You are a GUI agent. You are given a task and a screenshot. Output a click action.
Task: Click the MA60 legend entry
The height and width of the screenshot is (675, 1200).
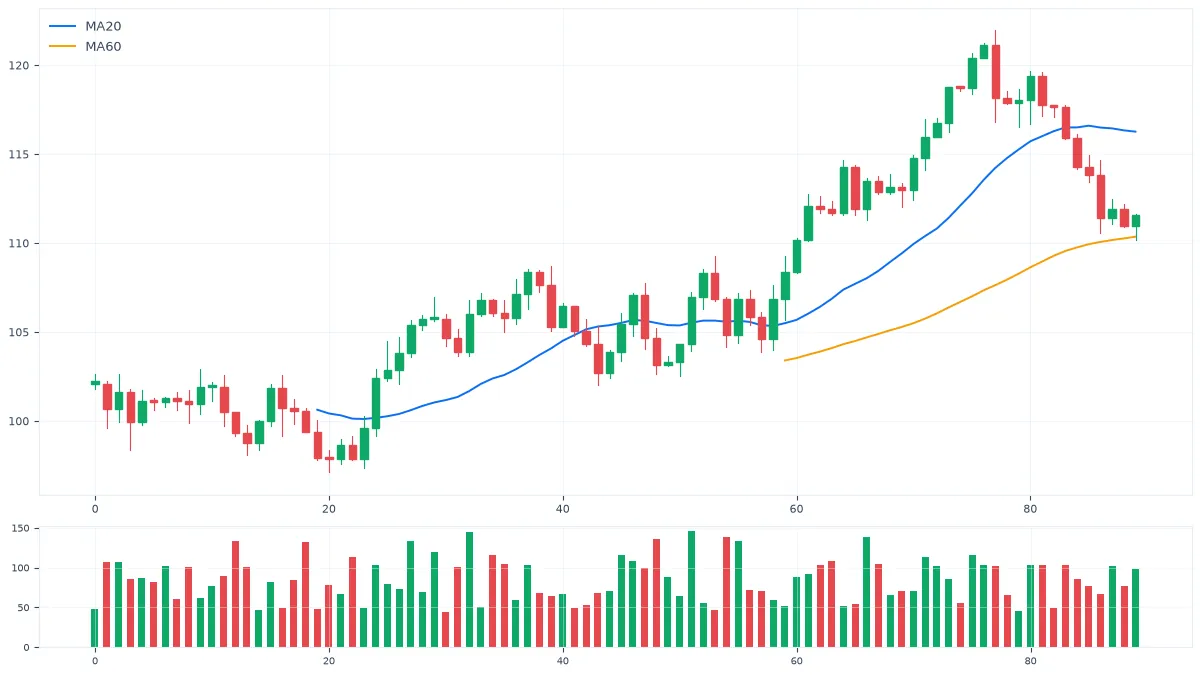[x=85, y=47]
